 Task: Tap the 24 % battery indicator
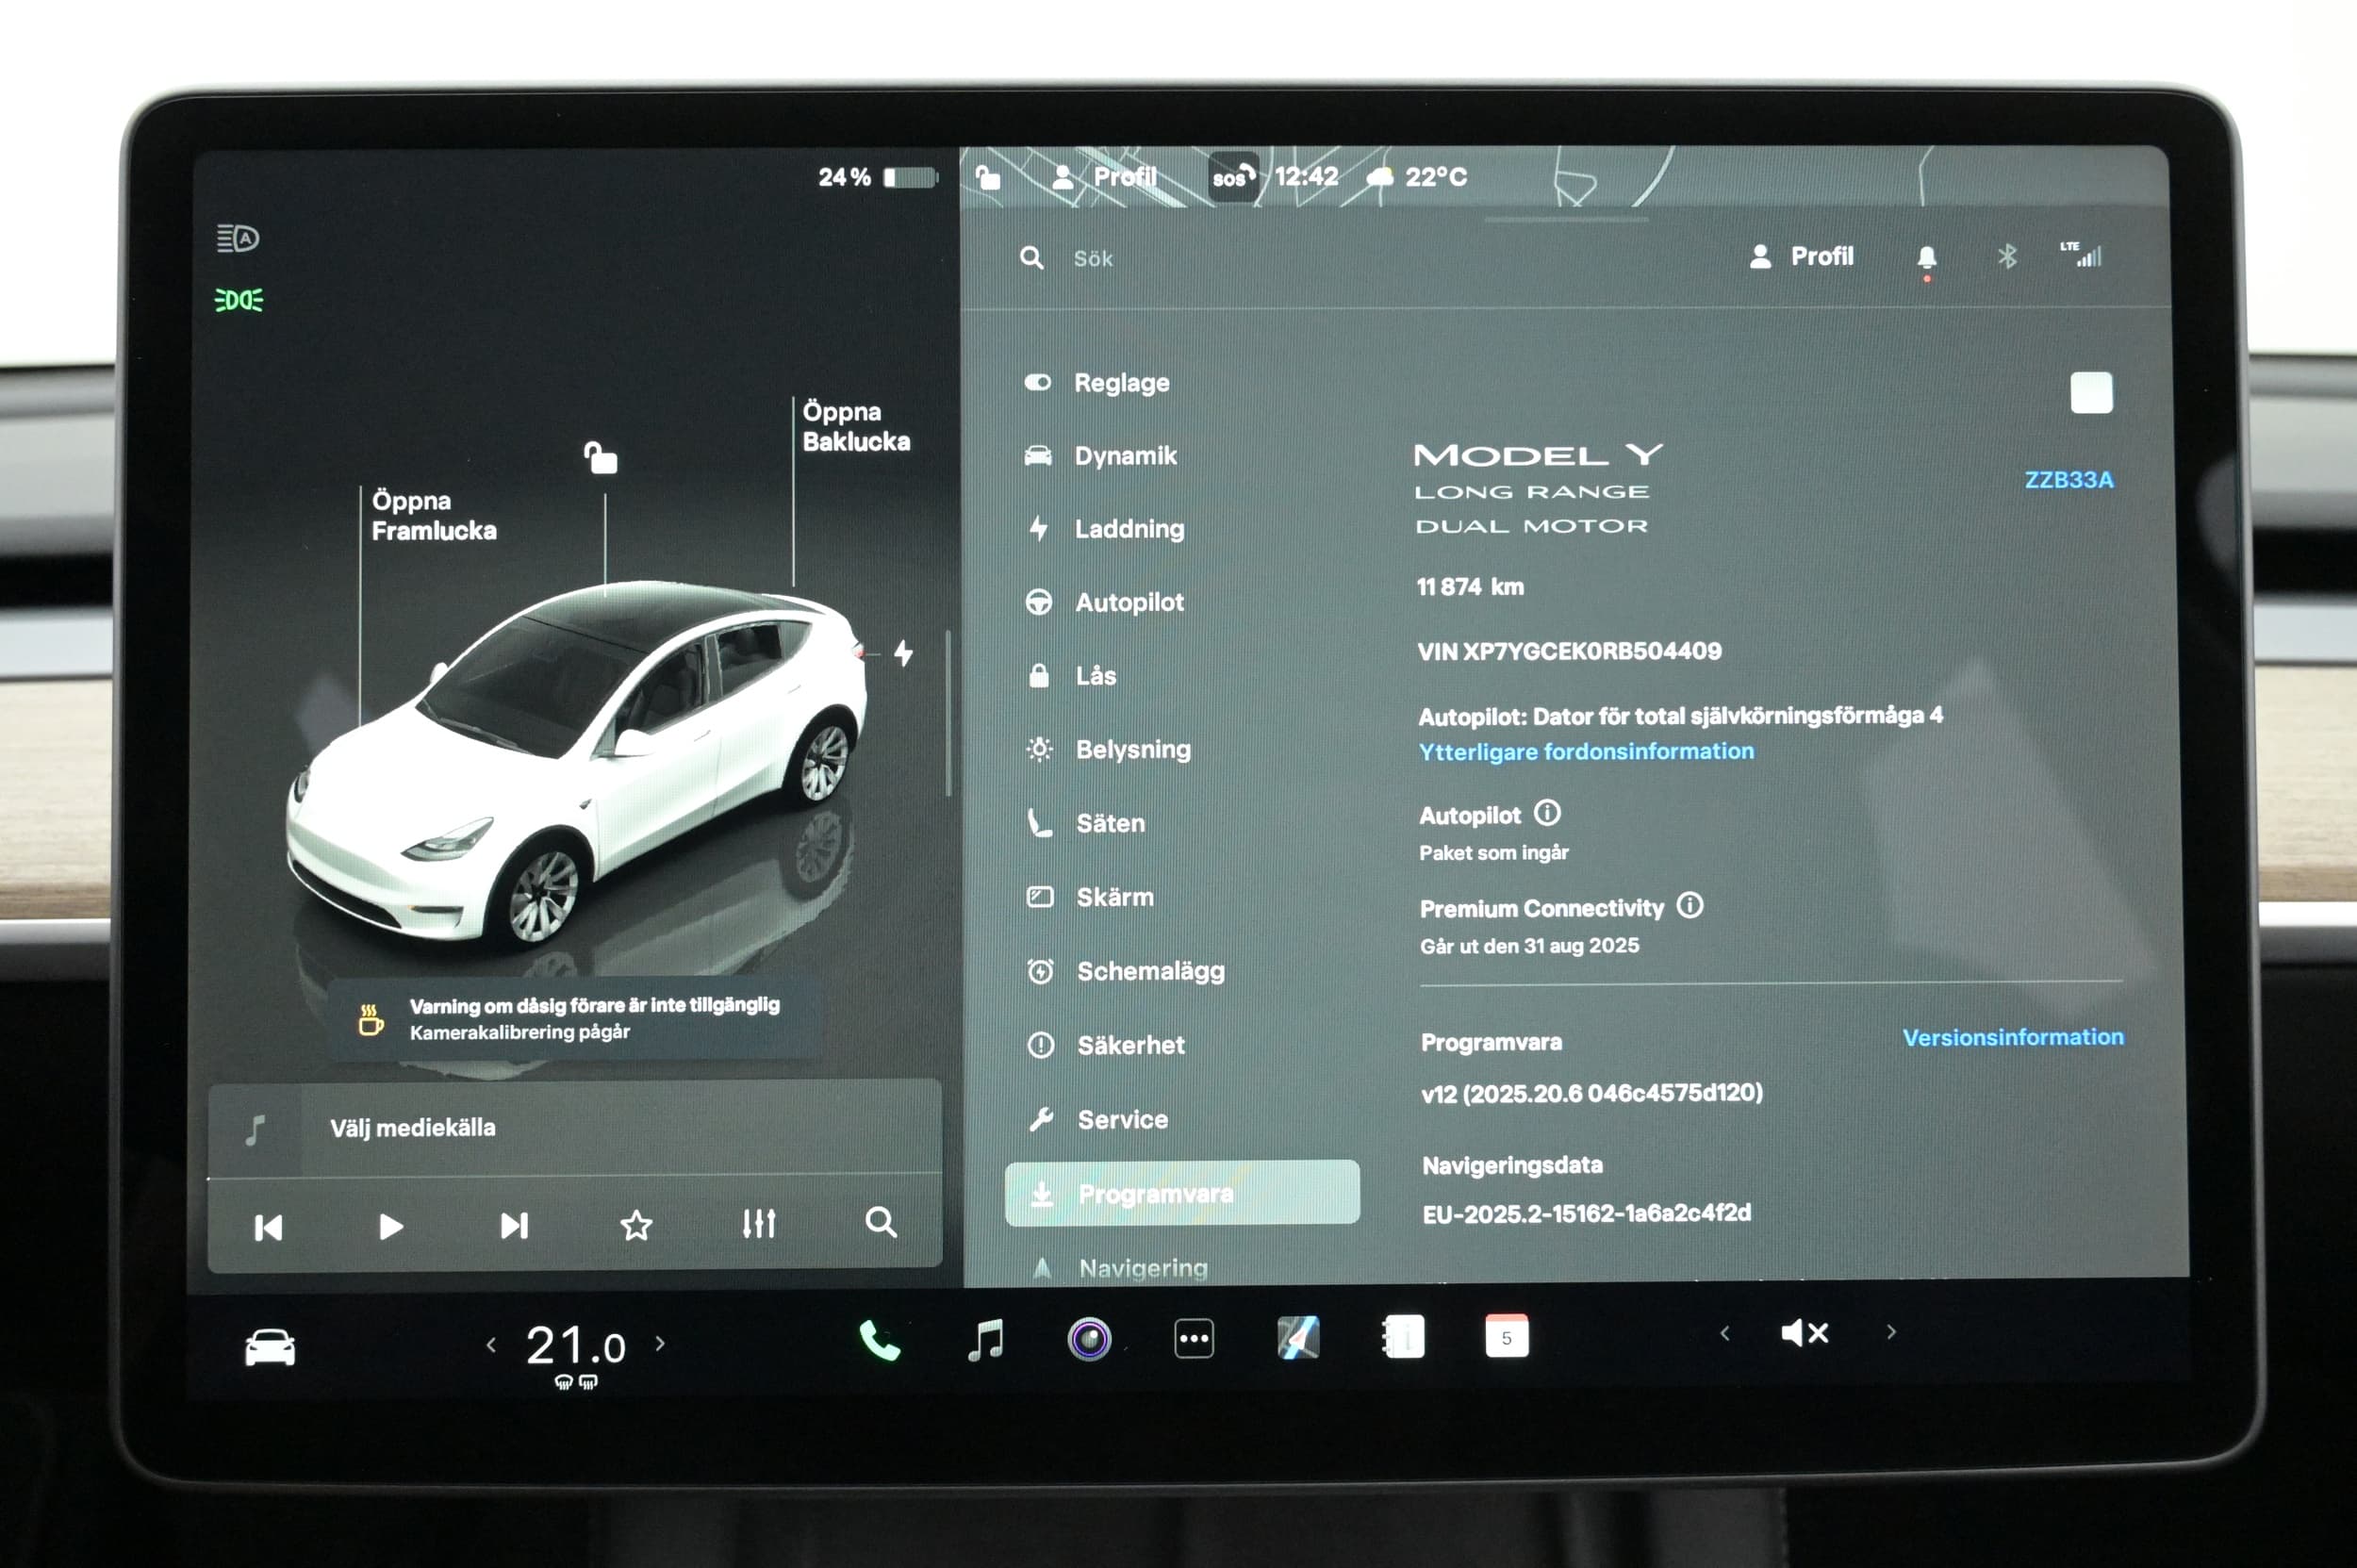pos(877,177)
